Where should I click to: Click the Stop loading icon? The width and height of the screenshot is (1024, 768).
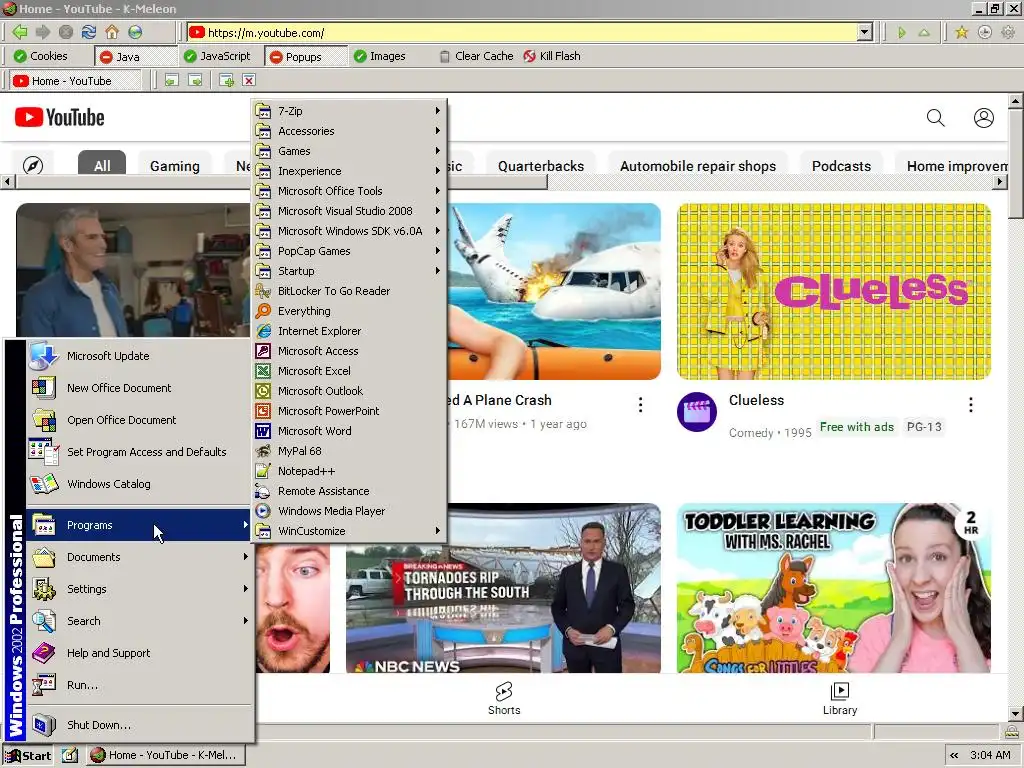[x=66, y=32]
